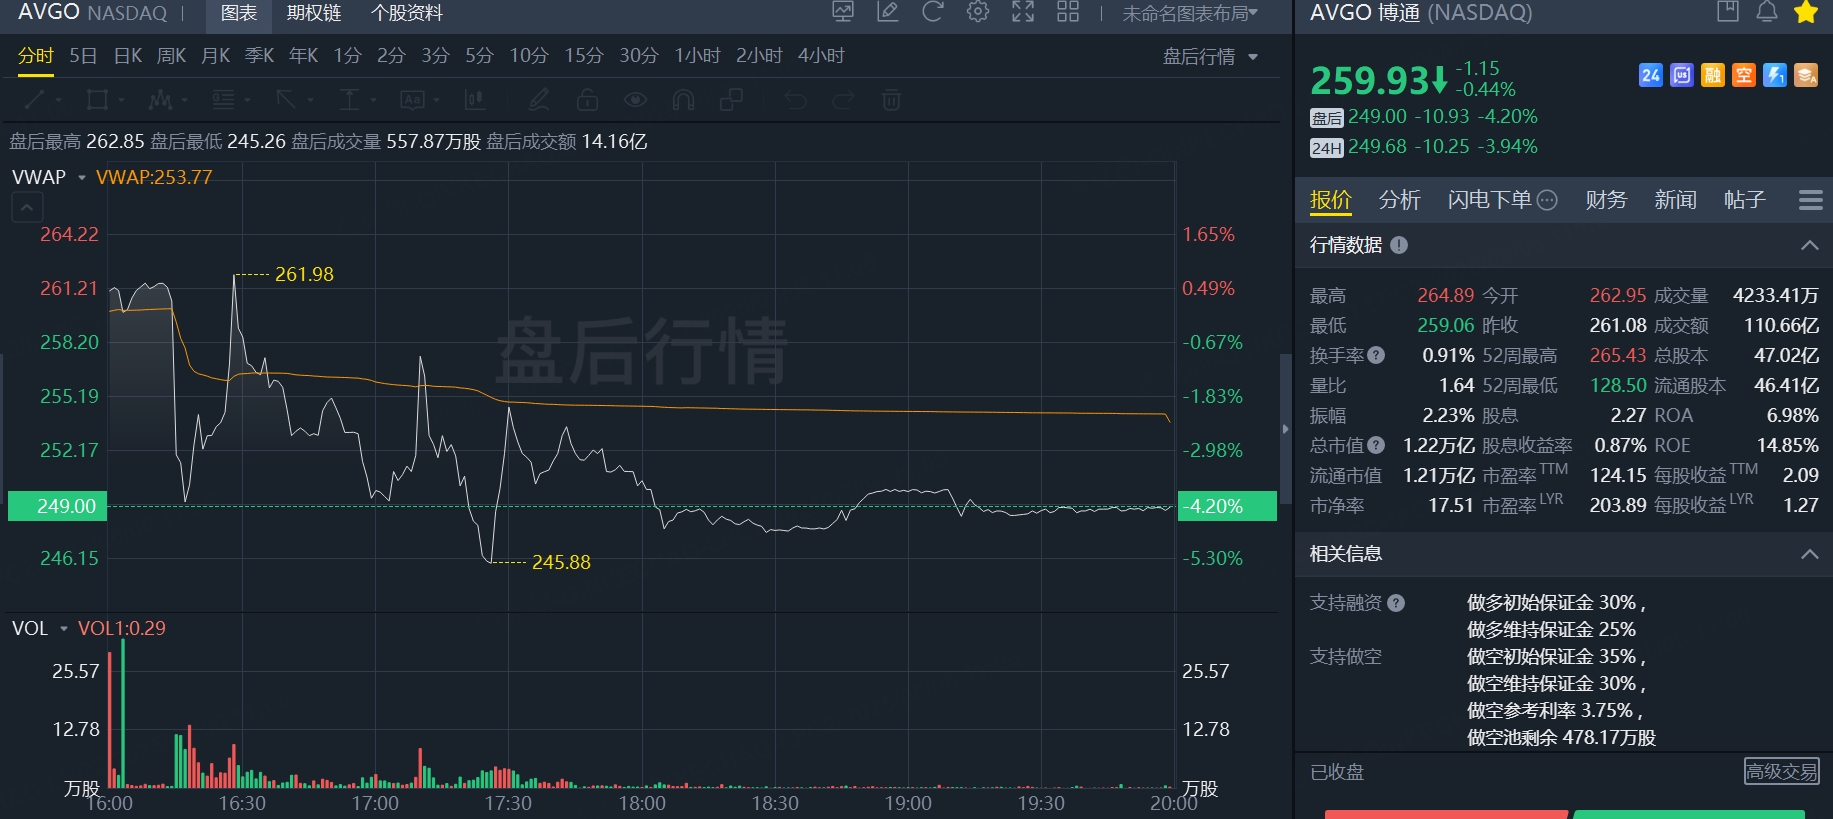Collapse the 行情数据 section

coord(1809,245)
